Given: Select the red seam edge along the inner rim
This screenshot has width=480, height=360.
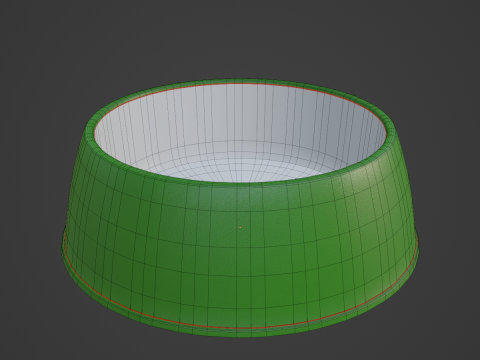Looking at the screenshot, I should (241, 83).
